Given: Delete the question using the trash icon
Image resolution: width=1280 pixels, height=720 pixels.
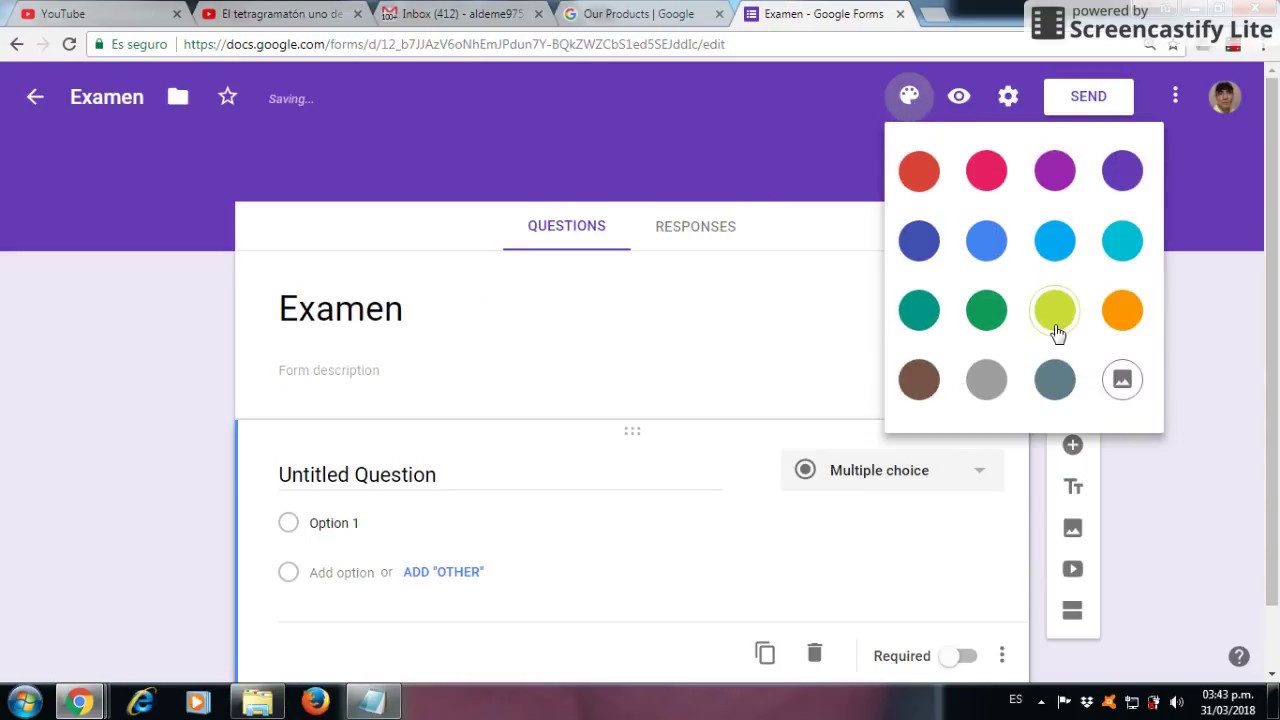Looking at the screenshot, I should [814, 653].
